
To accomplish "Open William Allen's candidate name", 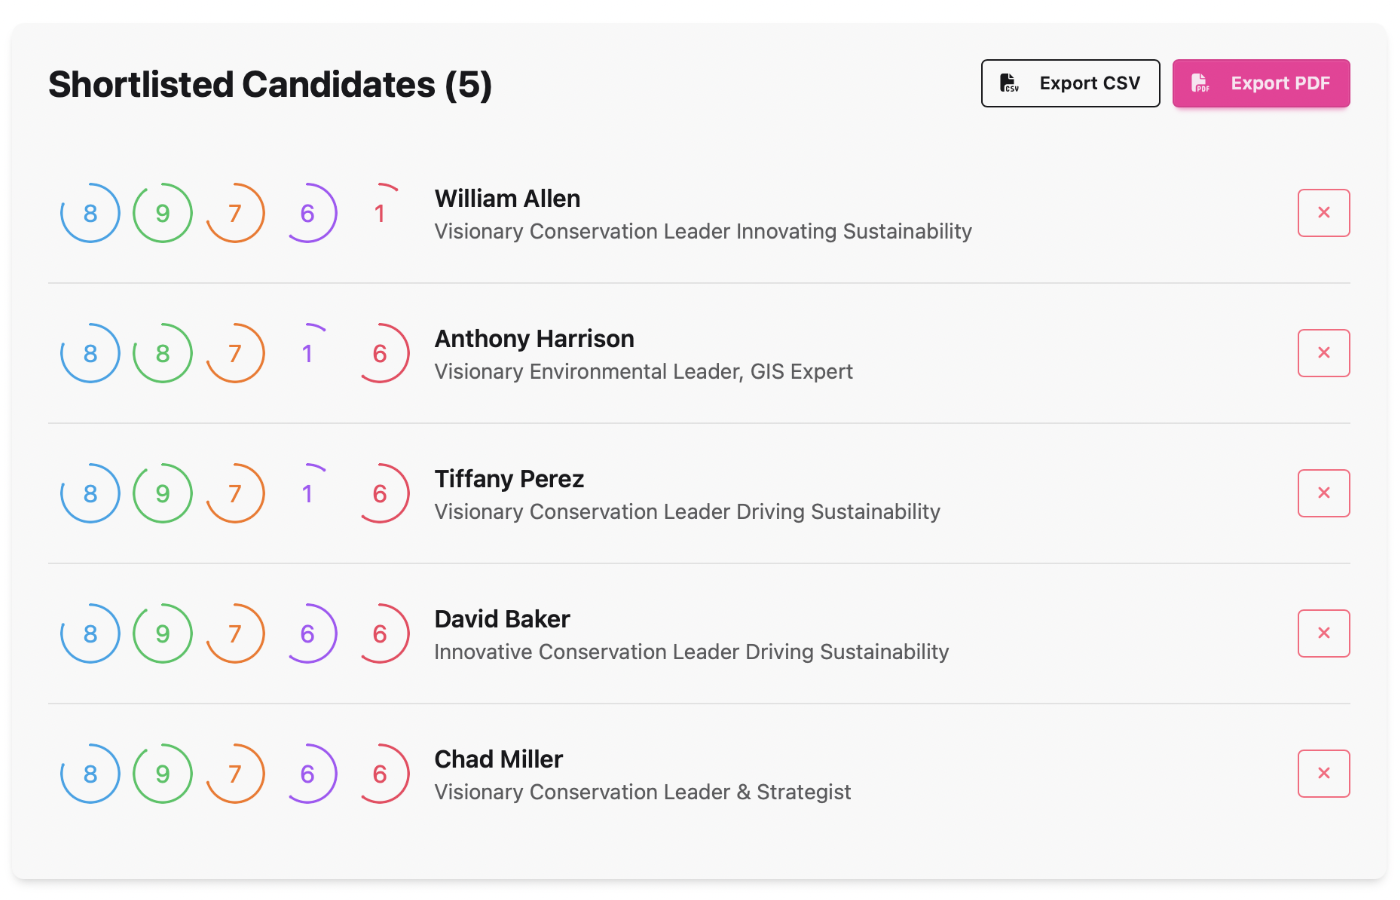I will click(x=507, y=198).
